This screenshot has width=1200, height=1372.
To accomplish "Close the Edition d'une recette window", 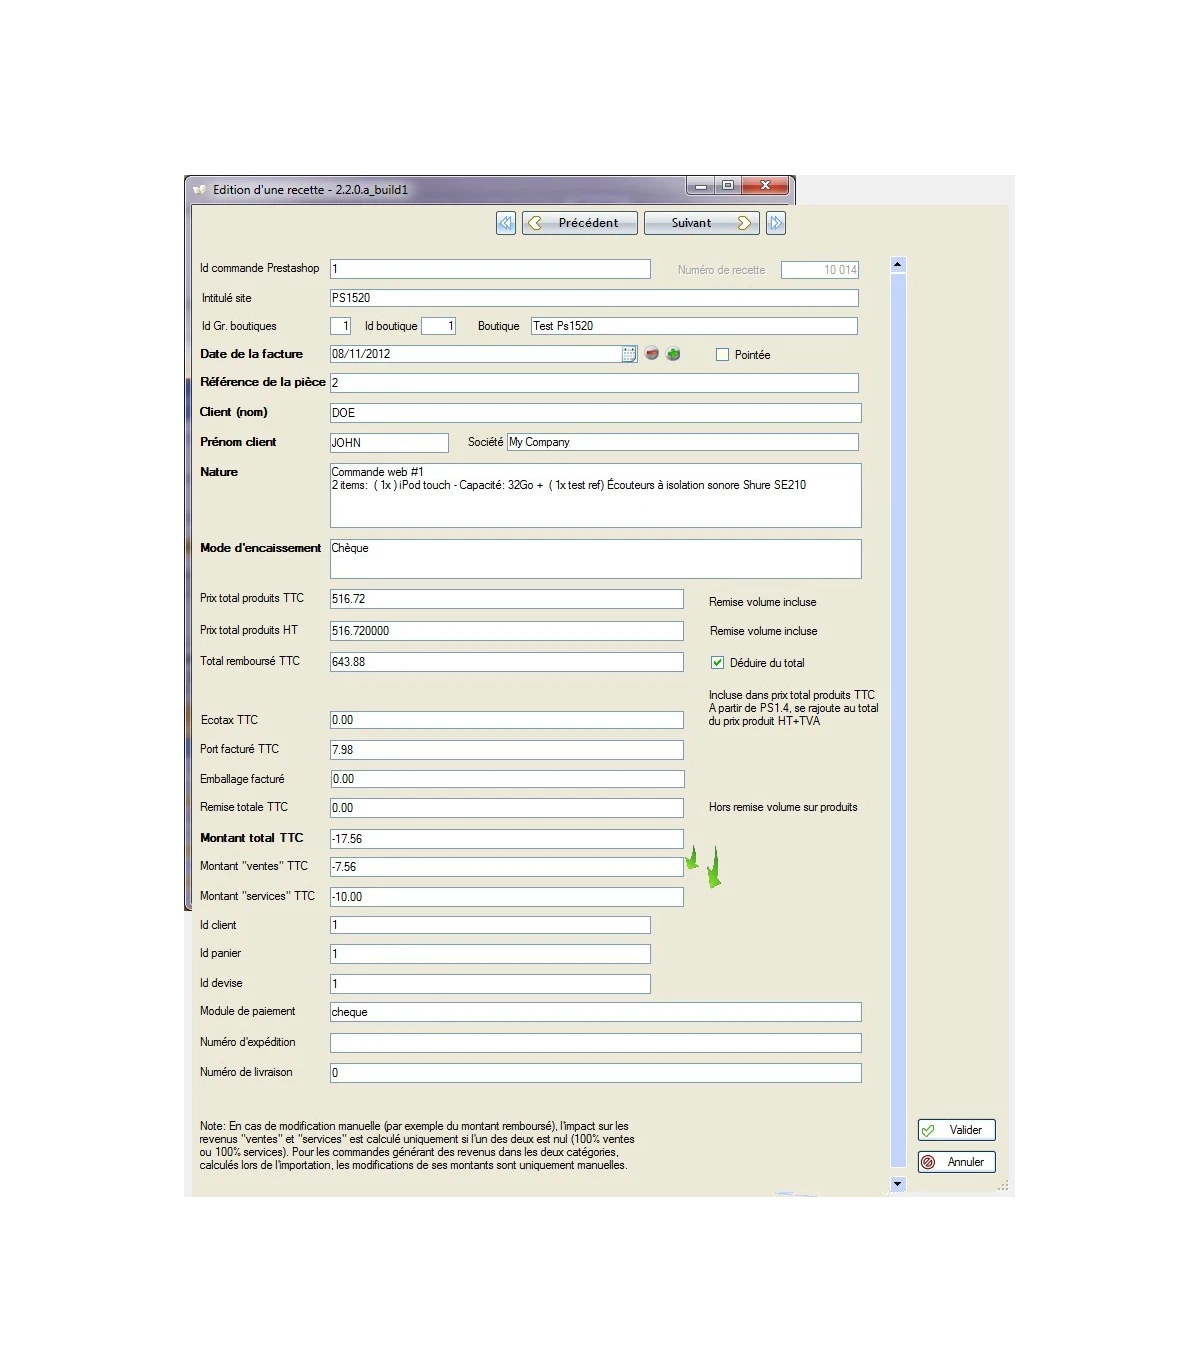I will [766, 185].
